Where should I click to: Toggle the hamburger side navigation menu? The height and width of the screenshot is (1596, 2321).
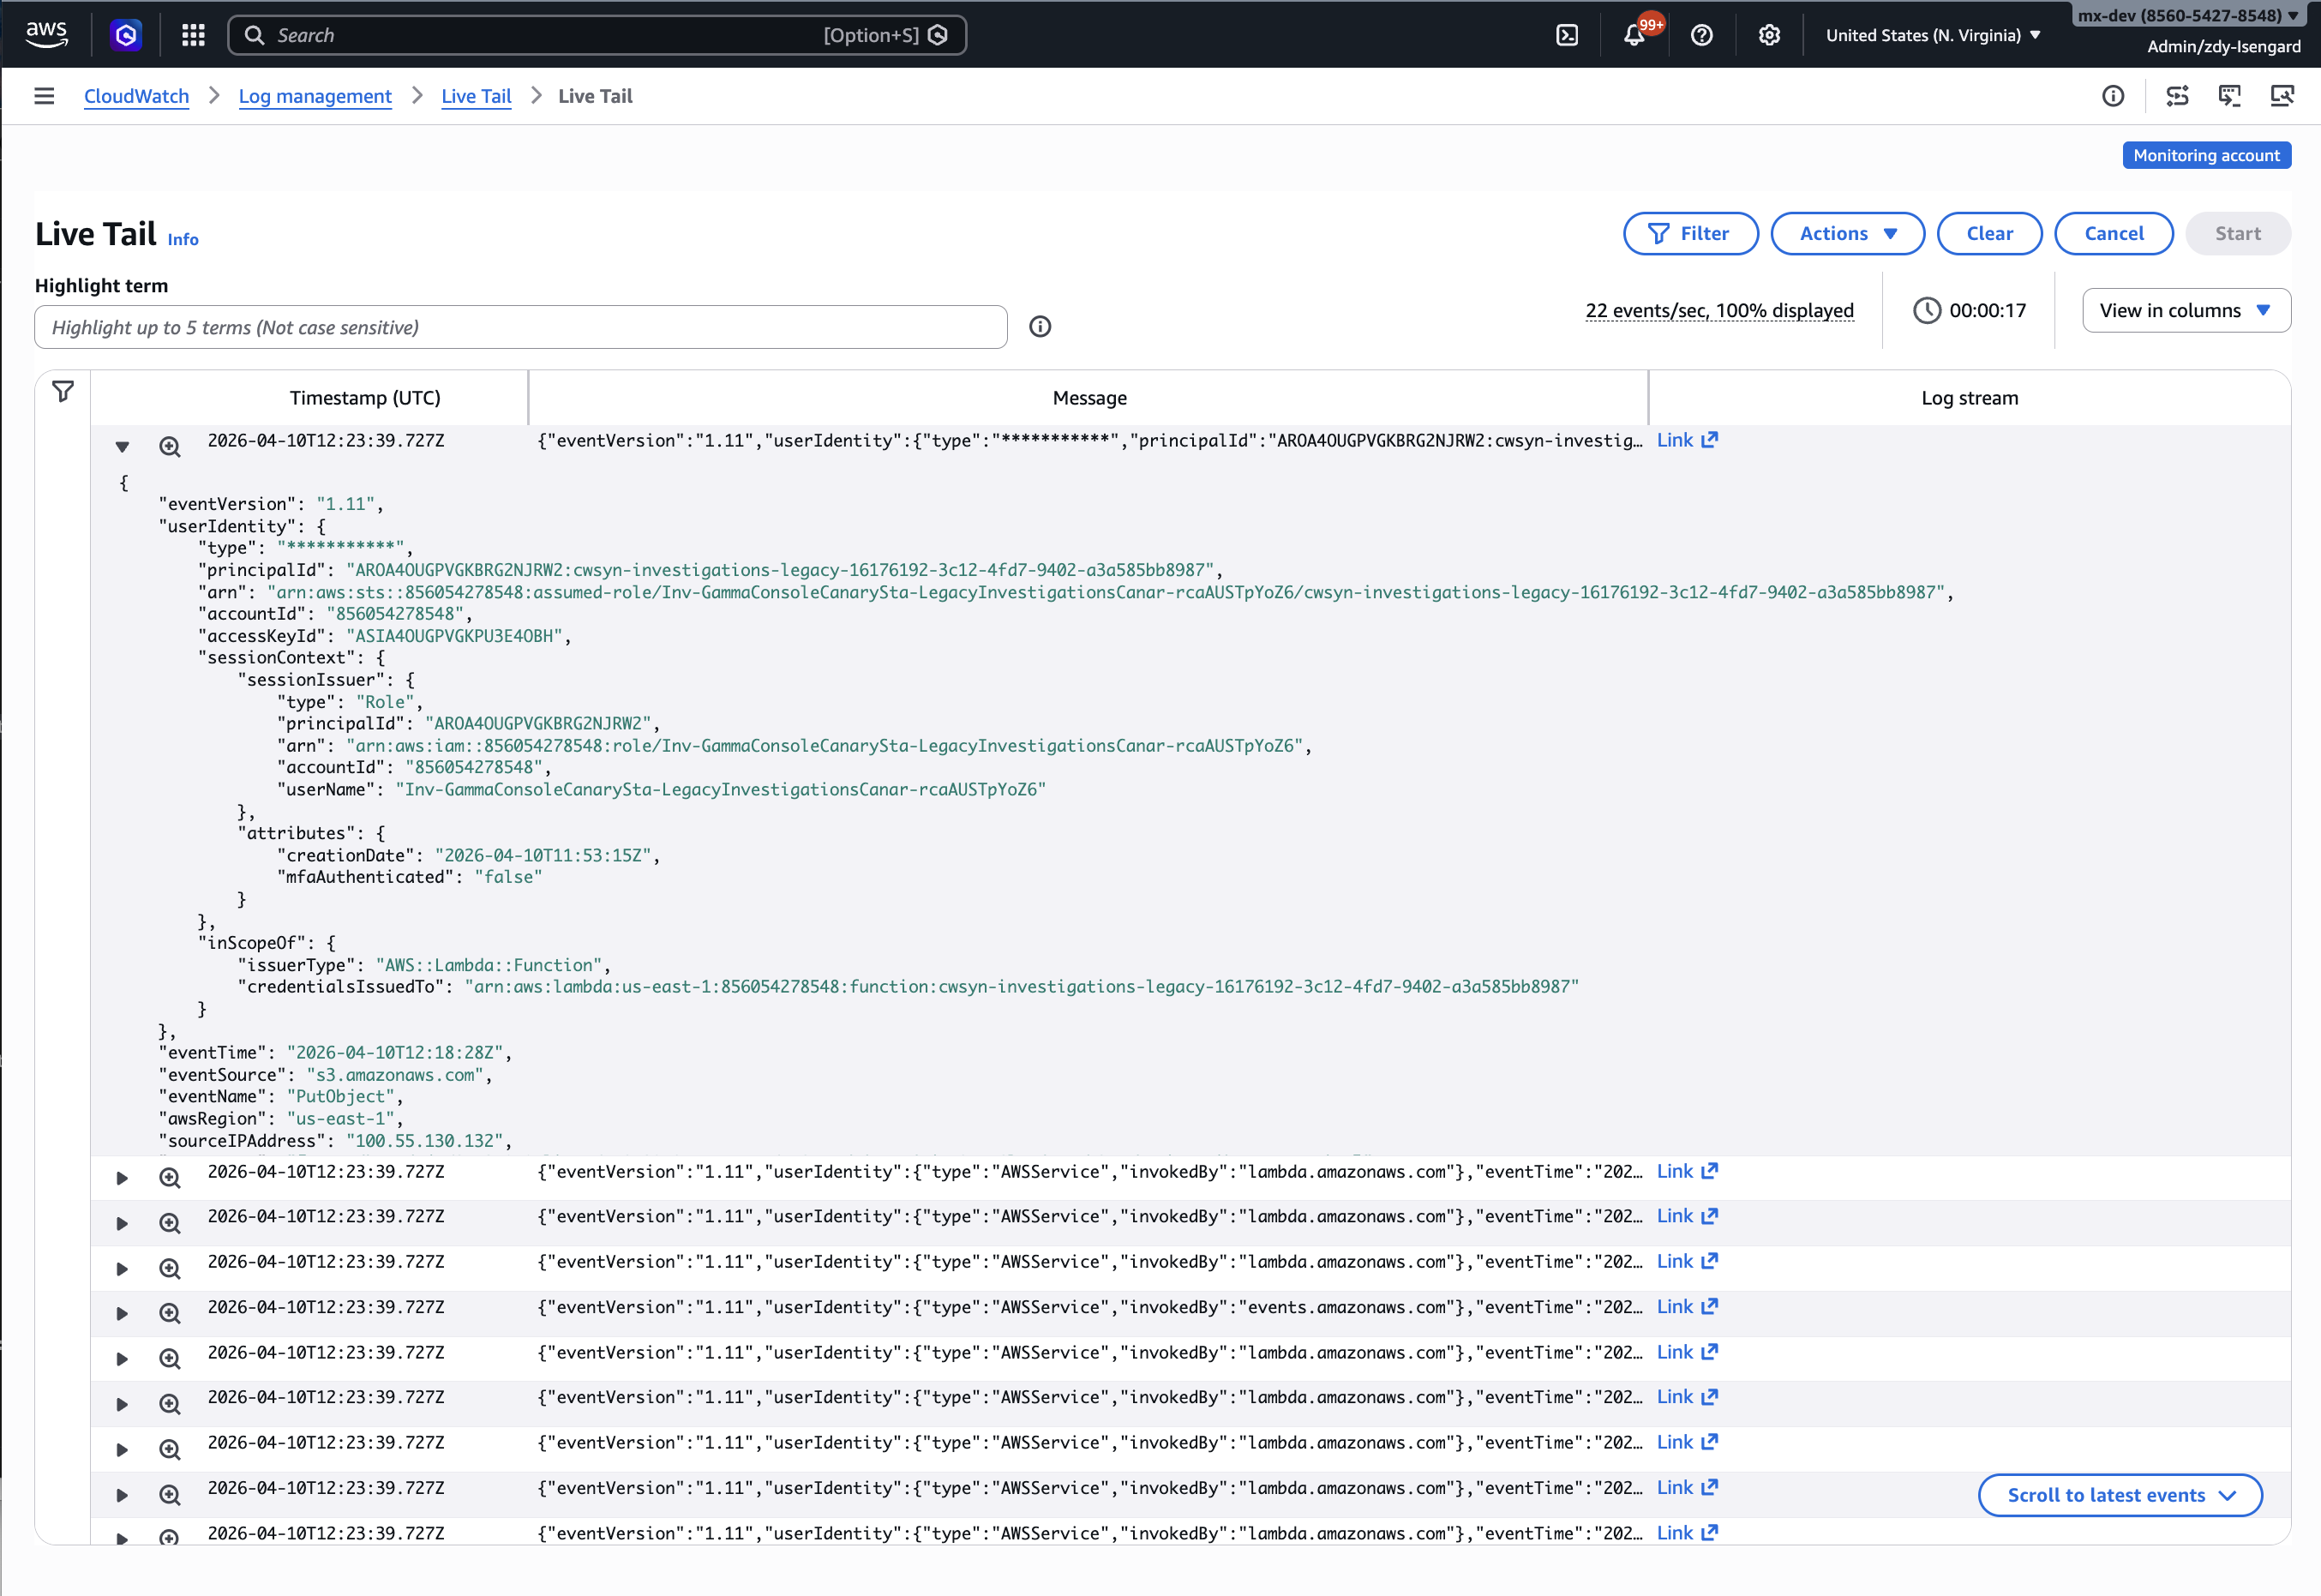click(44, 96)
